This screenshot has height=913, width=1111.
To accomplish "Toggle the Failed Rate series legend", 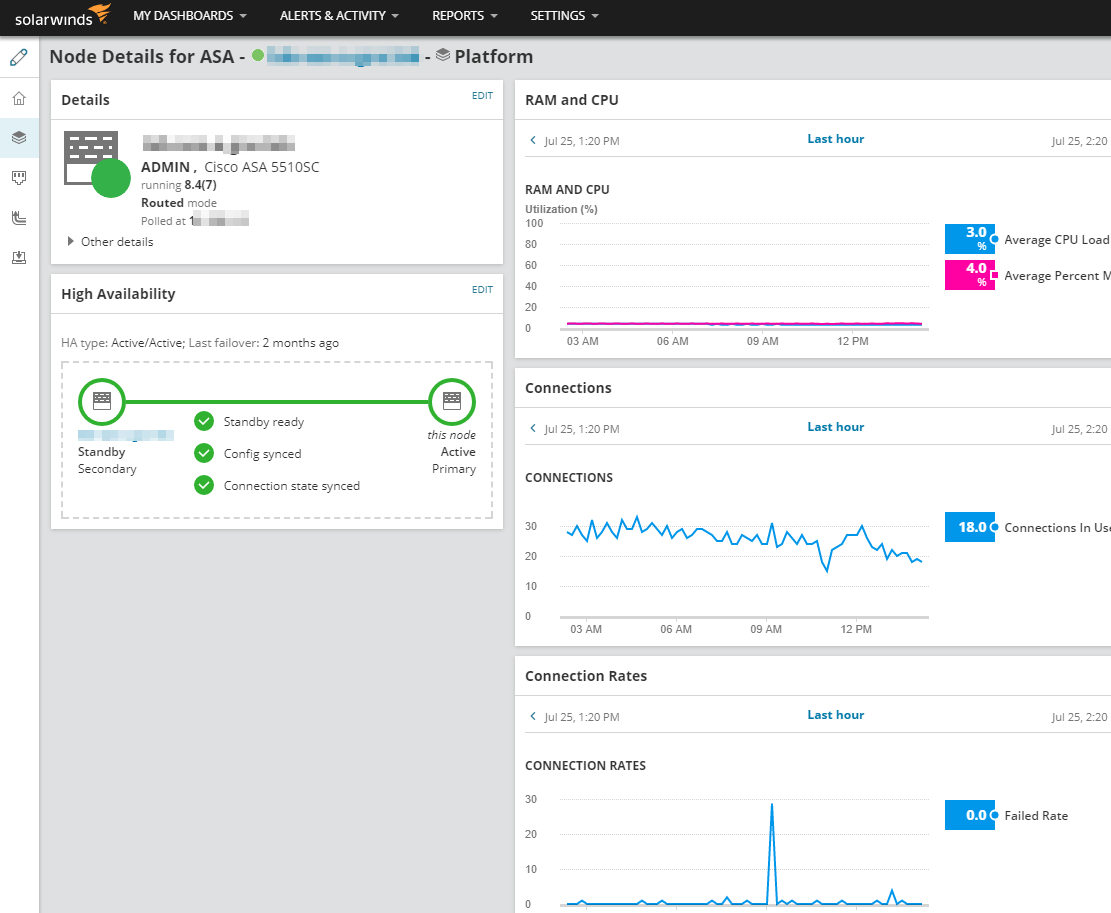I will (x=1036, y=816).
